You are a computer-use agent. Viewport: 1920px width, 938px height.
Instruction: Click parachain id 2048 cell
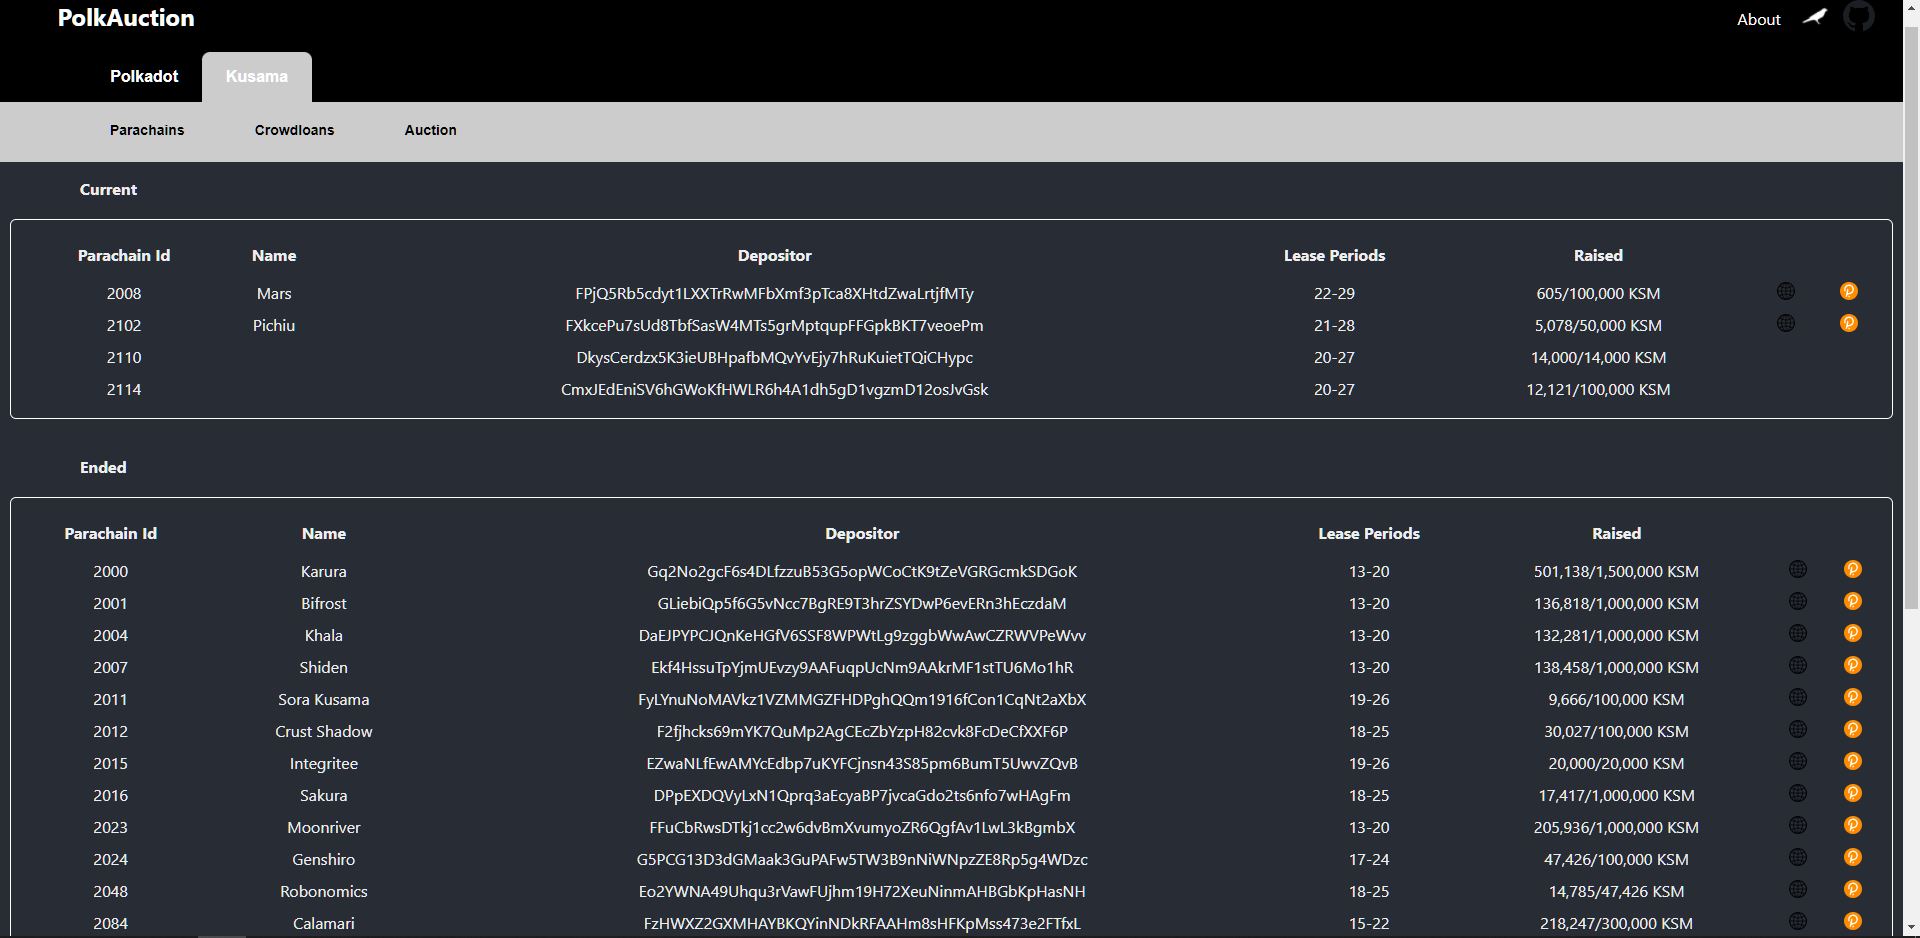110,892
